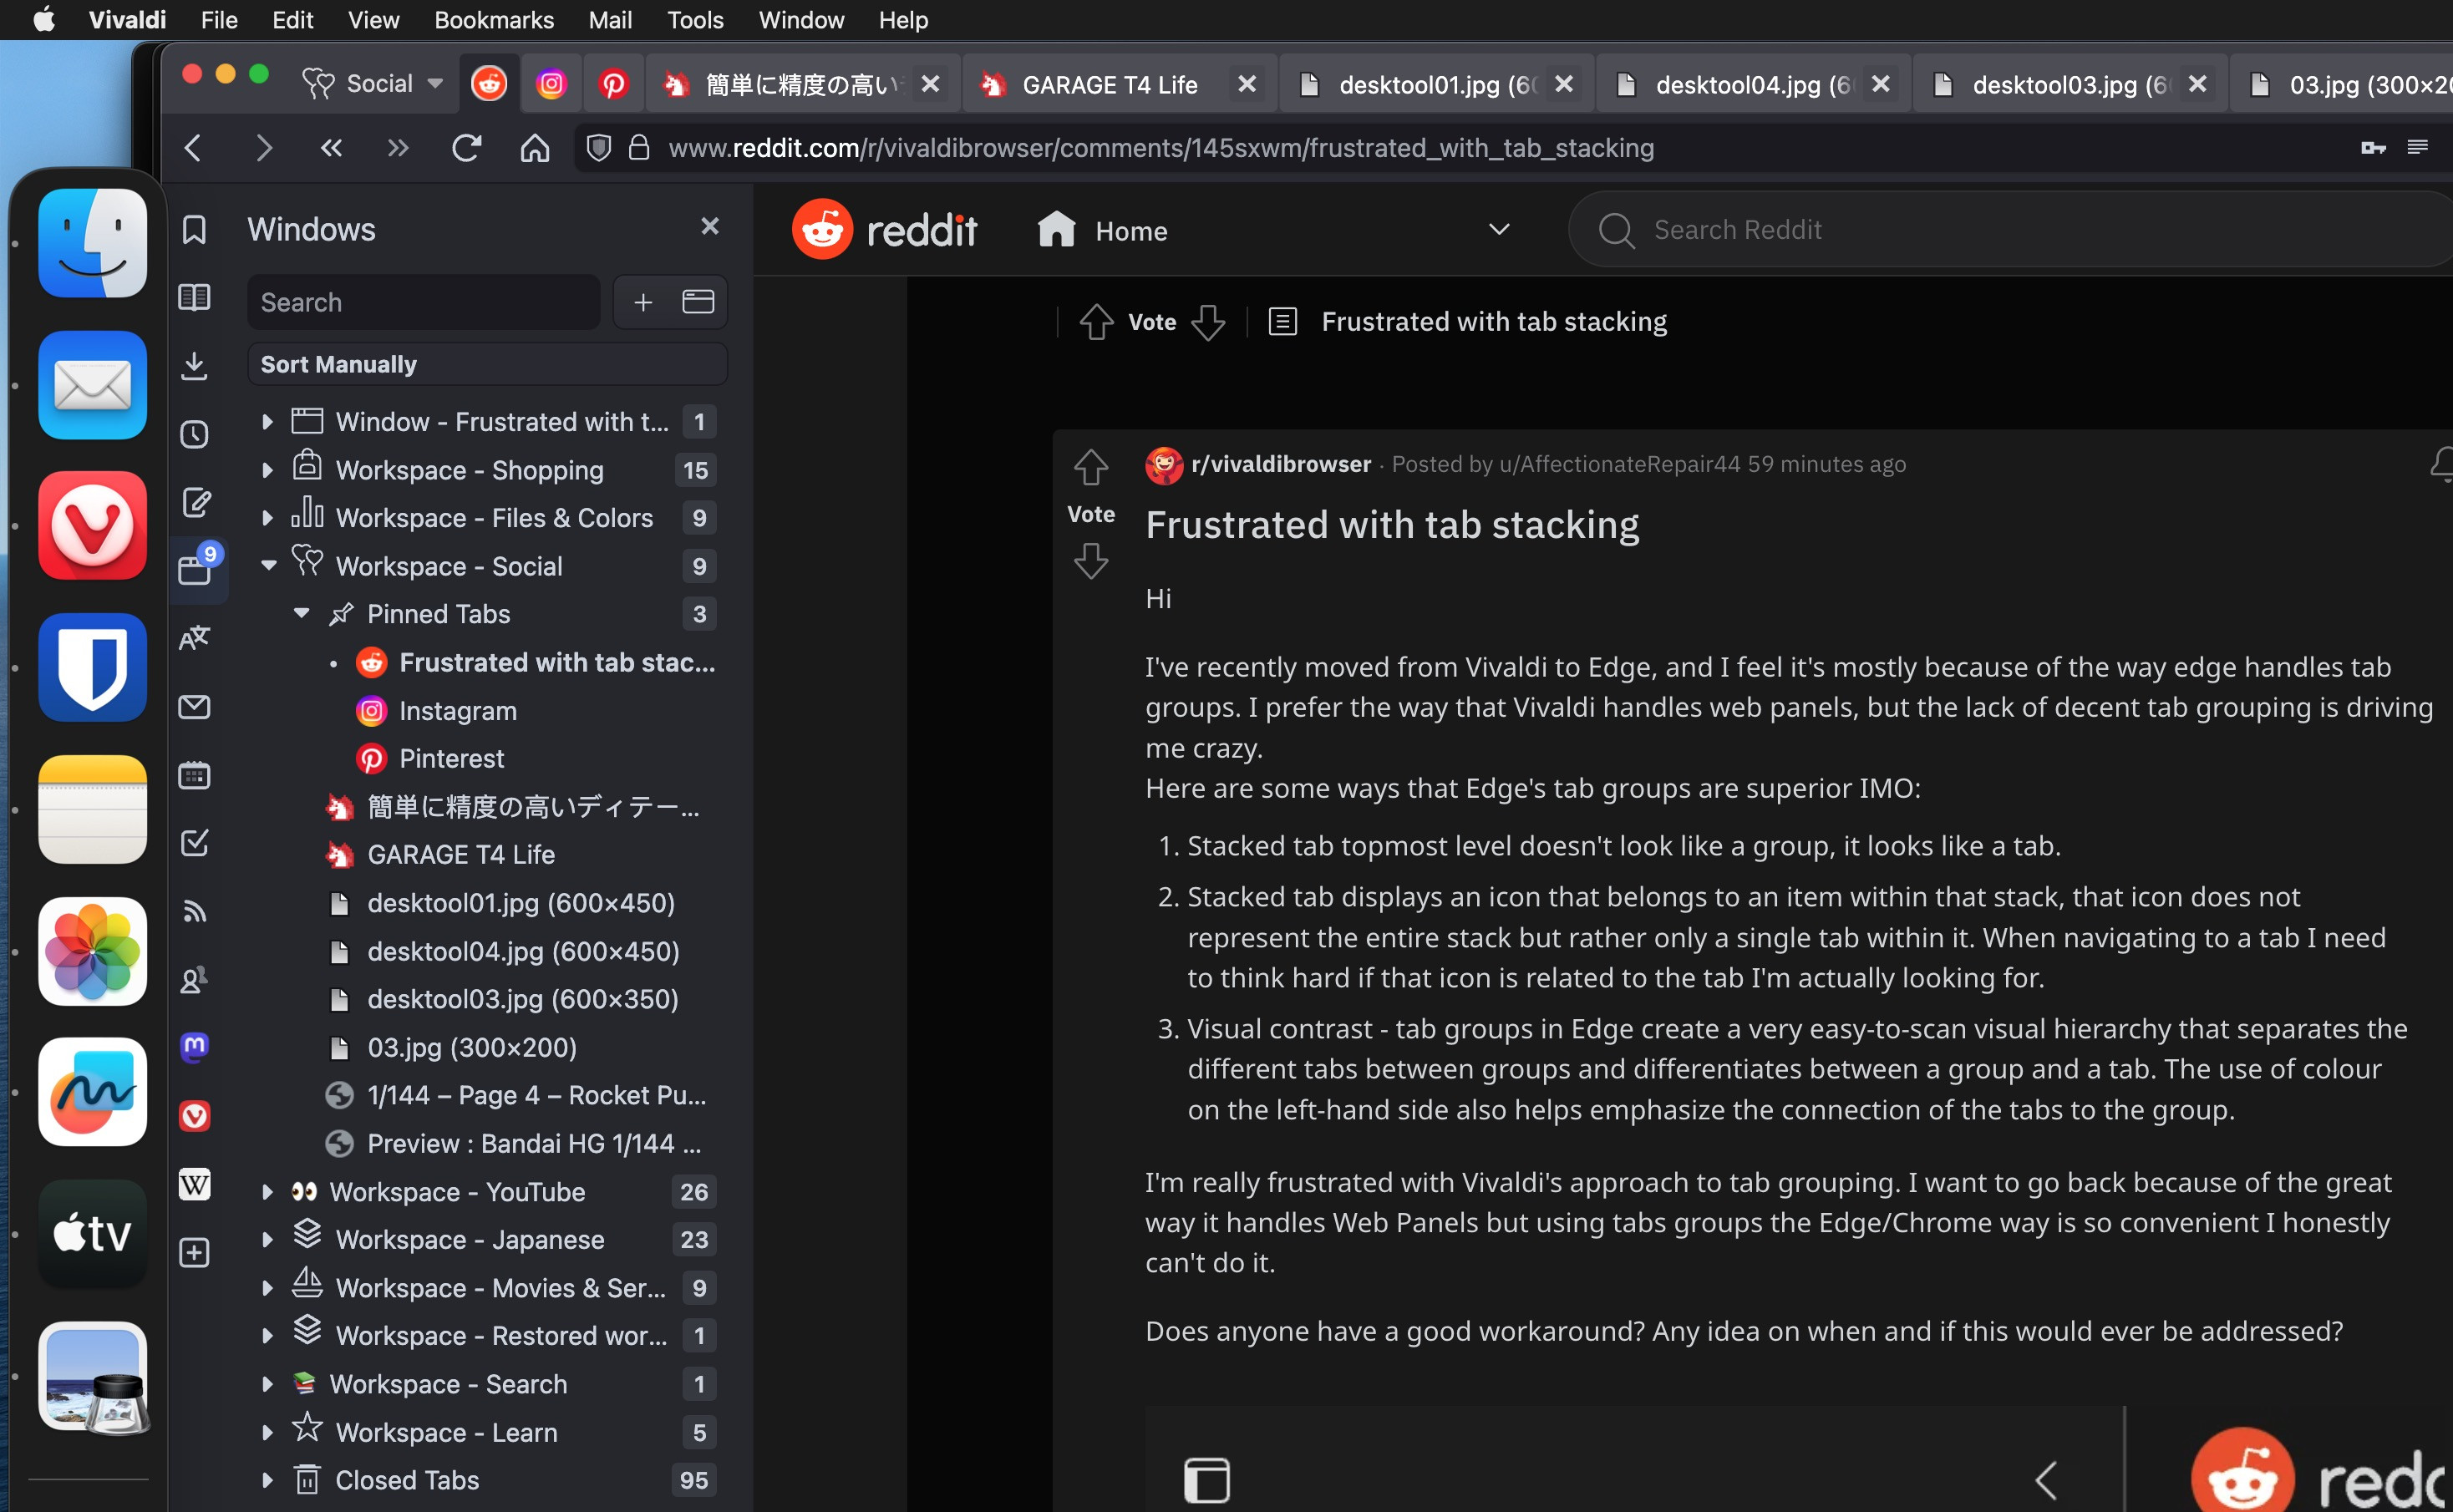Open the Tools menu

point(695,20)
